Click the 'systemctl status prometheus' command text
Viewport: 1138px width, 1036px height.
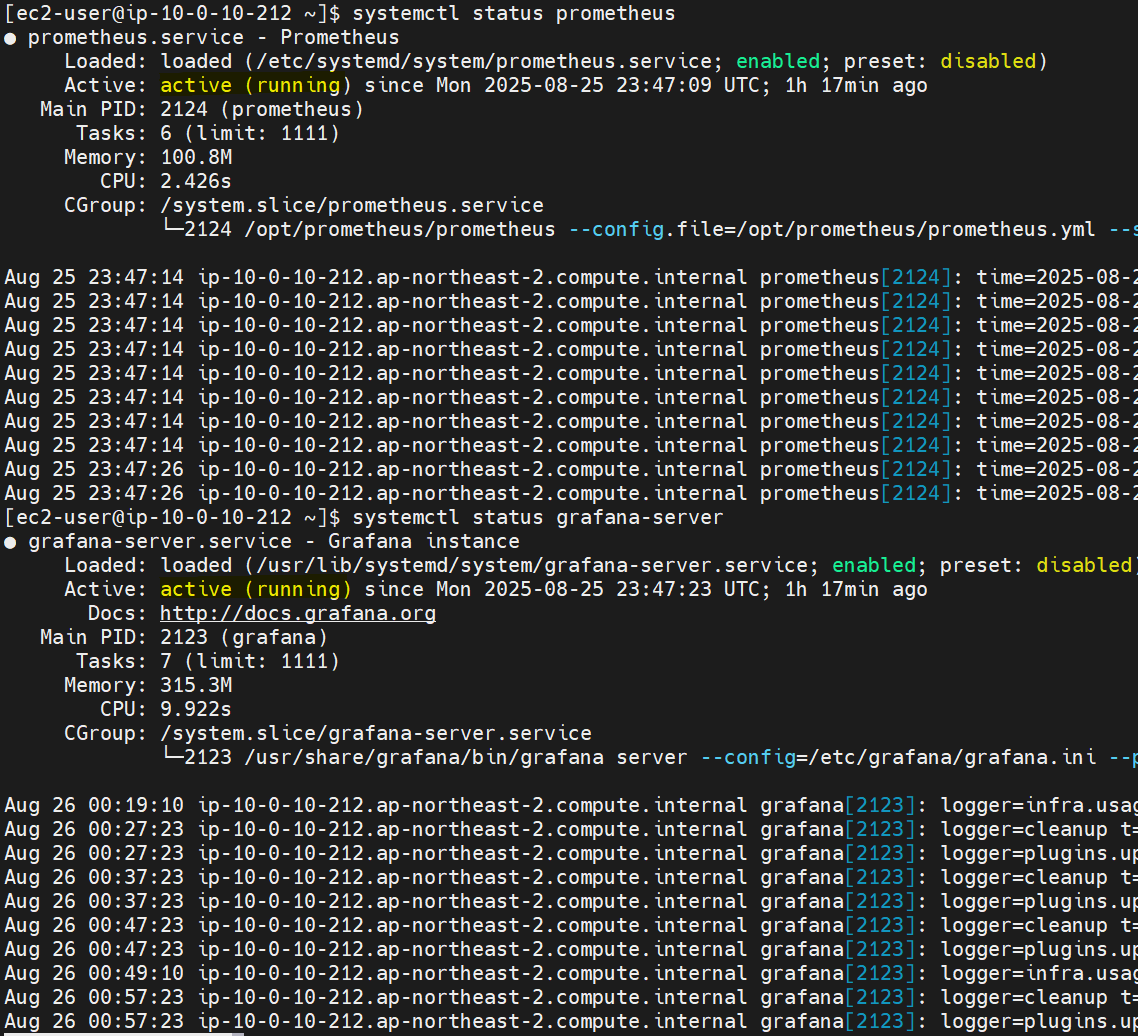(x=514, y=14)
